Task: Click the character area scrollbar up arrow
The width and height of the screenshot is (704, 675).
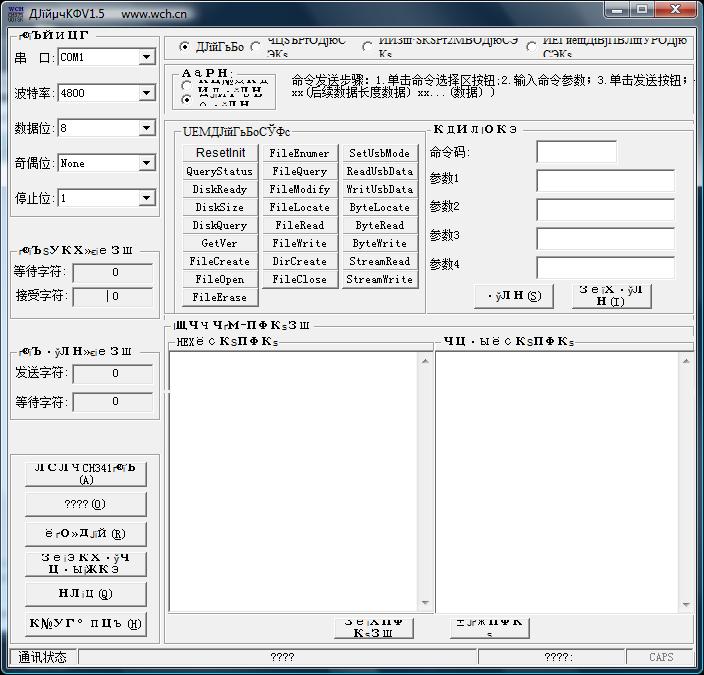Action: 686,361
